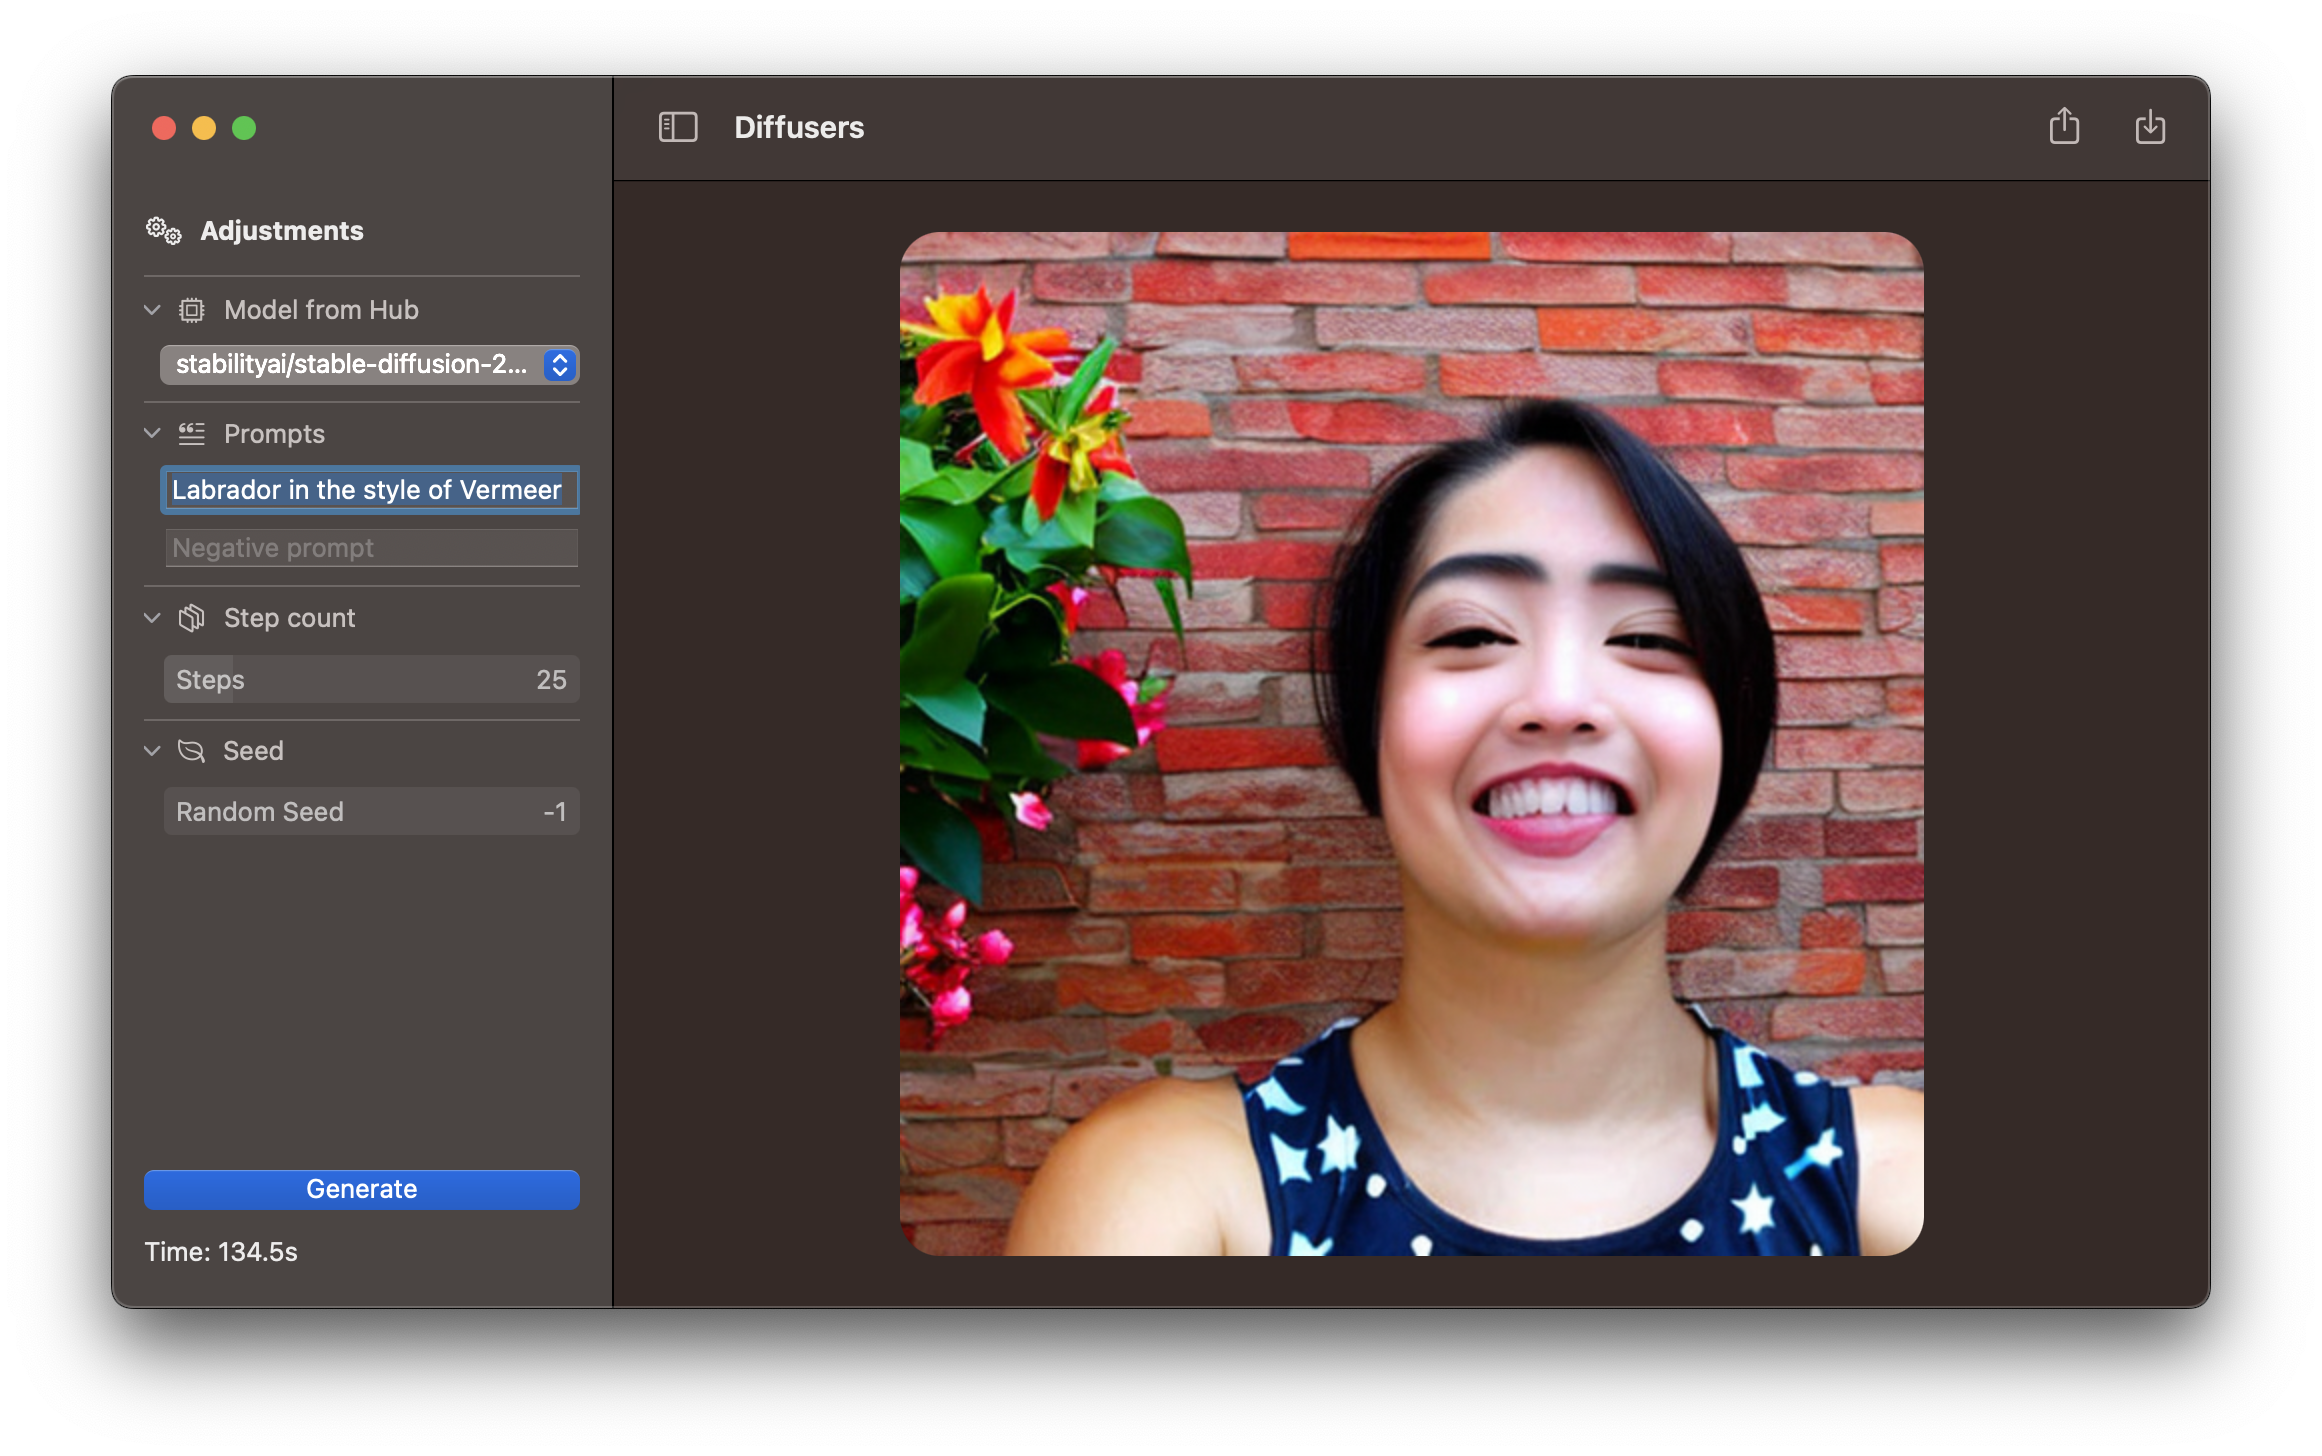2322x1456 pixels.
Task: Click the Prompts quote-lines icon
Action: 192,434
